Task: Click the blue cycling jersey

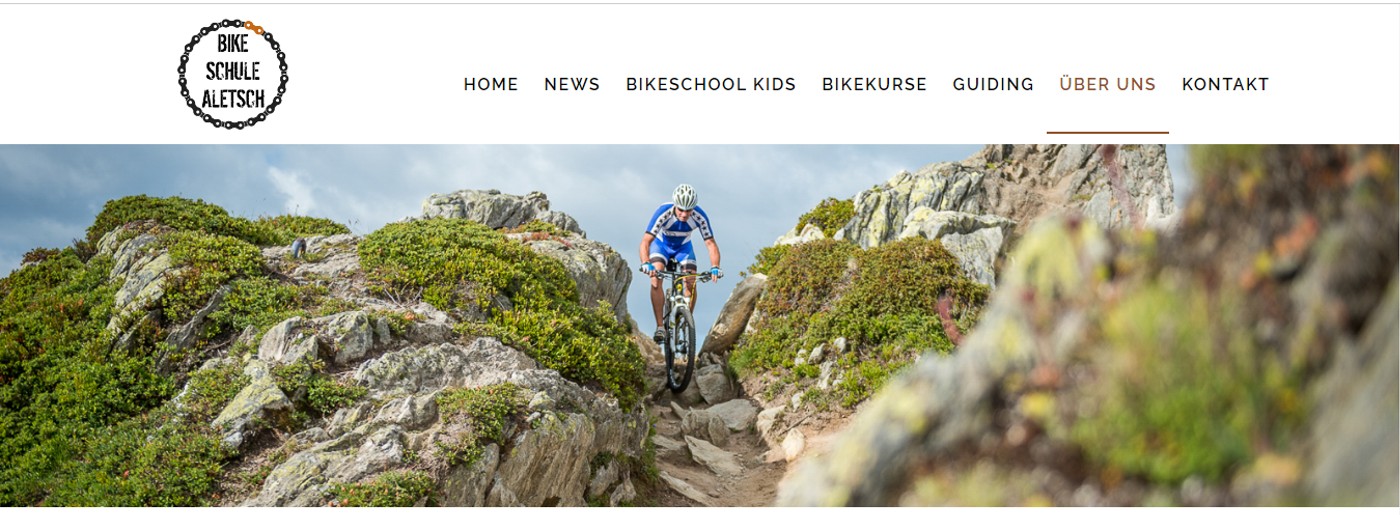Action: click(679, 229)
